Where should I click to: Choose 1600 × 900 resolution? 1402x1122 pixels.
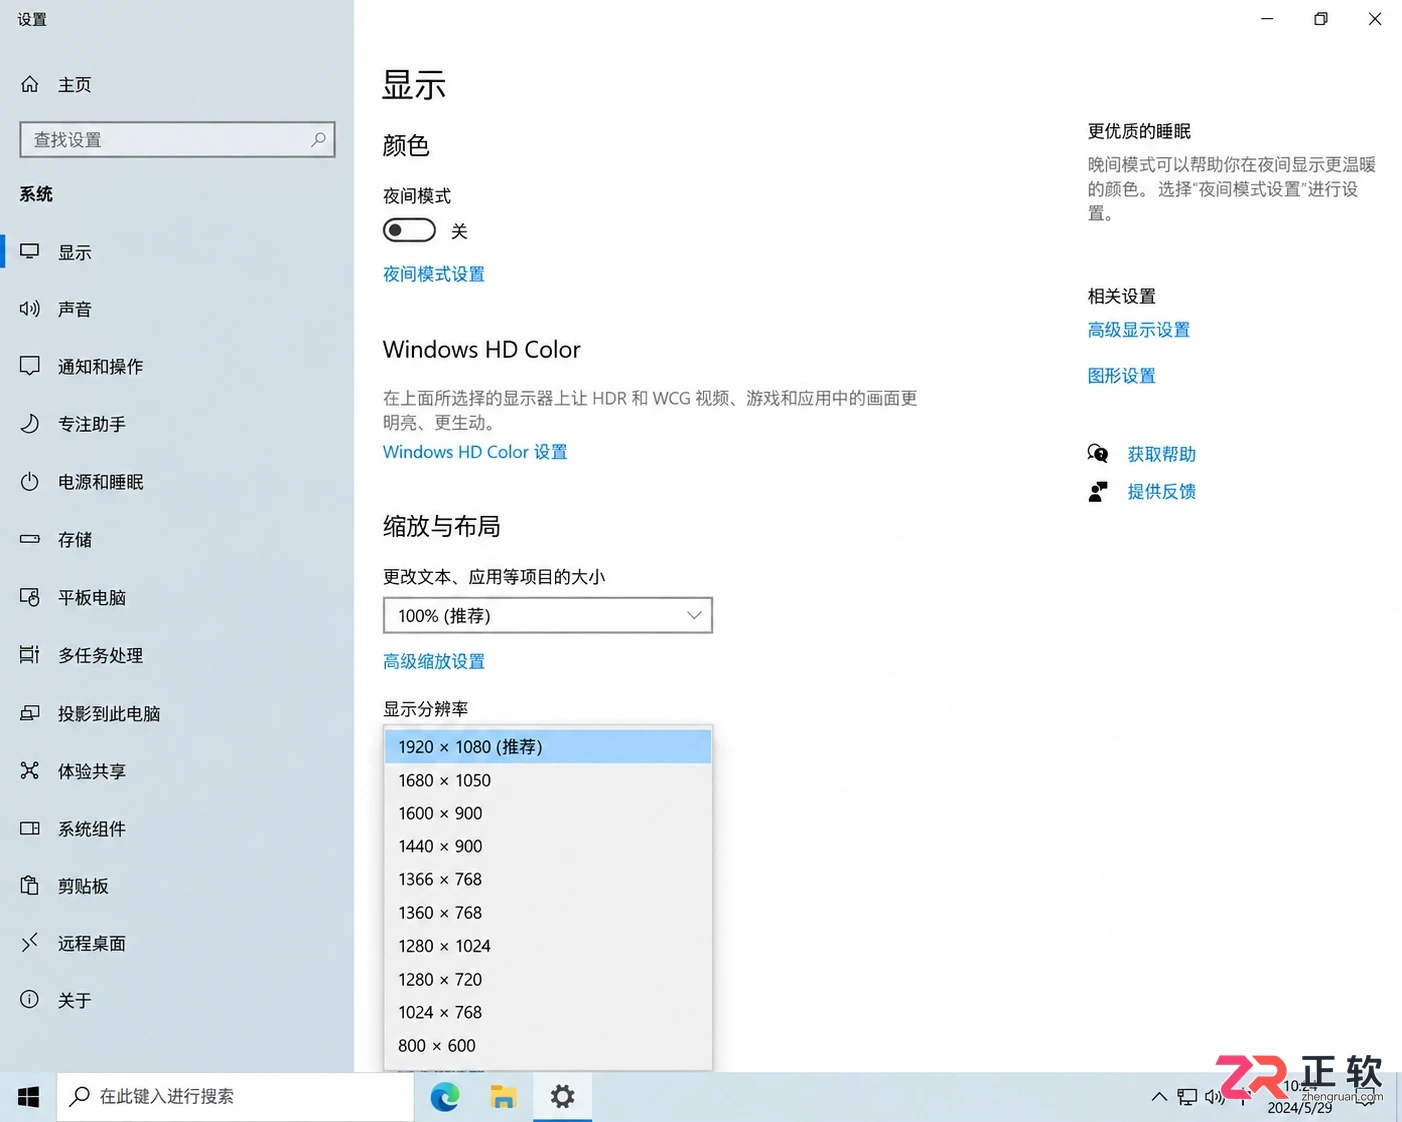[x=548, y=813]
